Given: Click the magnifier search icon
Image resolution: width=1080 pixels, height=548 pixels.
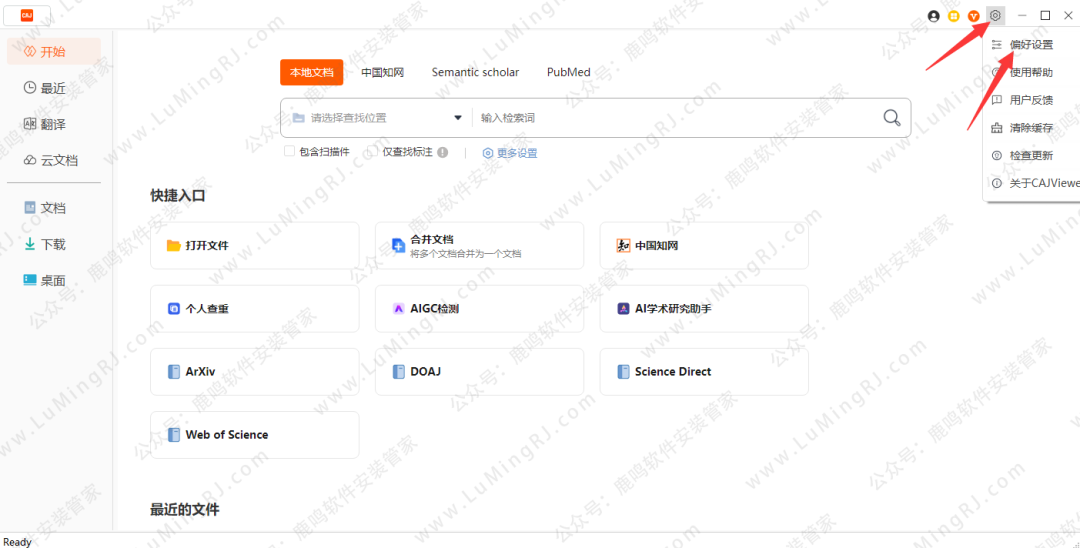Looking at the screenshot, I should pyautogui.click(x=891, y=118).
